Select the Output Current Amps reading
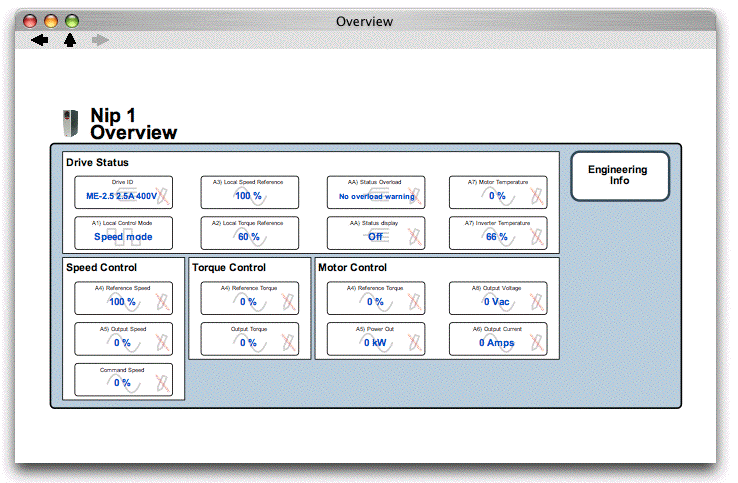This screenshot has width=738, height=483. [x=498, y=339]
